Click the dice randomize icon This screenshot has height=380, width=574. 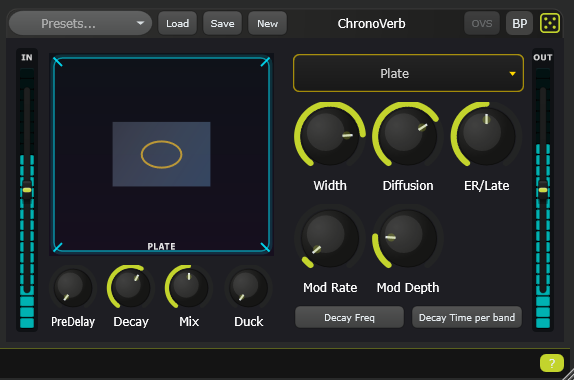[550, 23]
